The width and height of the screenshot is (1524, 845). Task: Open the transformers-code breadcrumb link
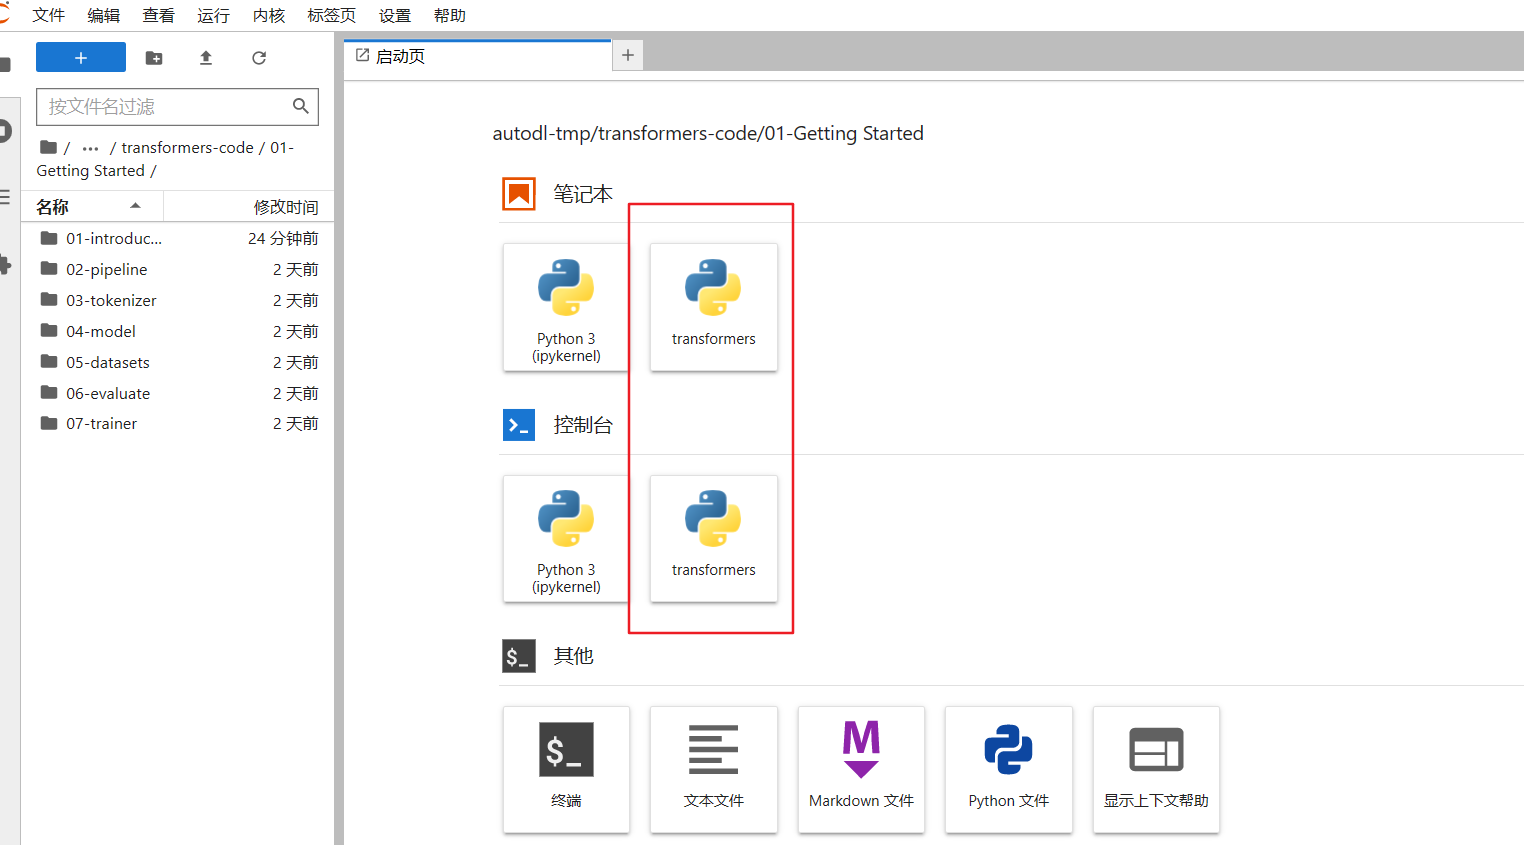[x=187, y=147]
